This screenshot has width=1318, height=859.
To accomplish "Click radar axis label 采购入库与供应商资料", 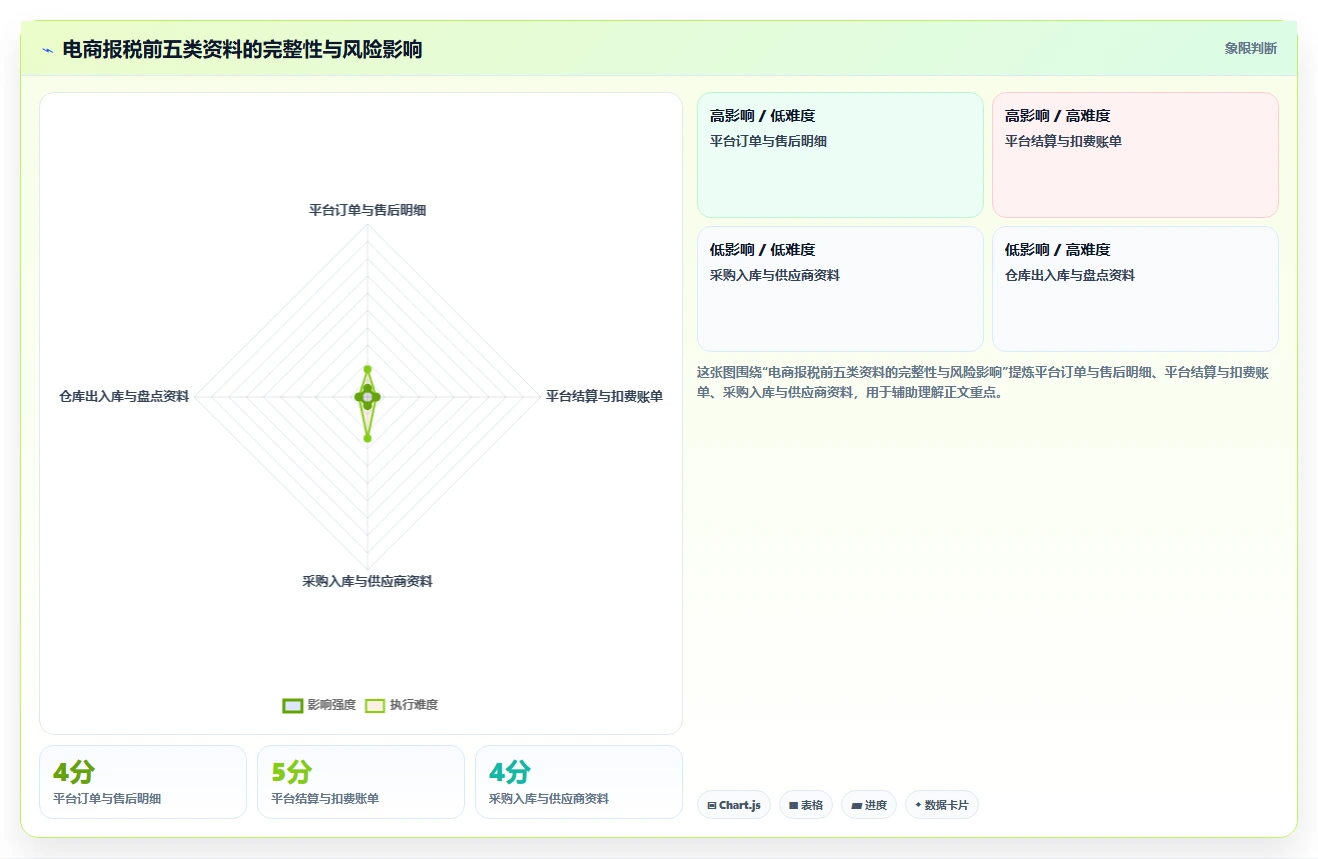I will click(x=368, y=581).
